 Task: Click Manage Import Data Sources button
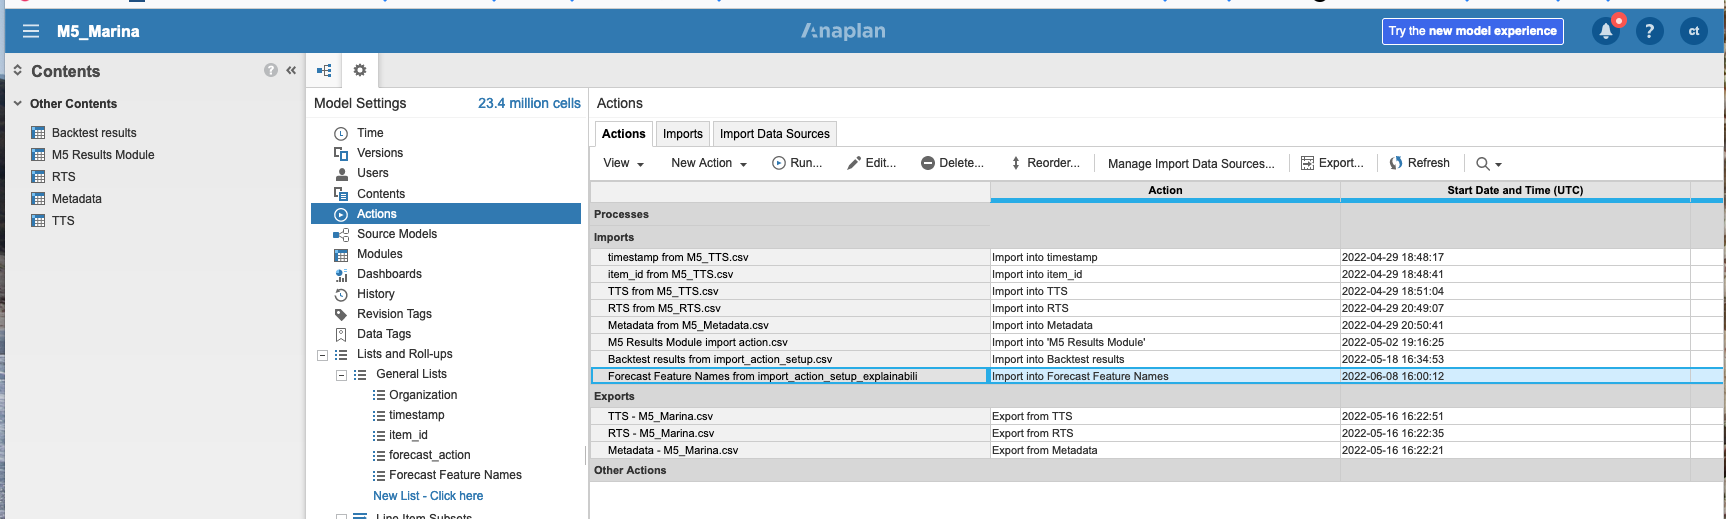[x=1191, y=163]
